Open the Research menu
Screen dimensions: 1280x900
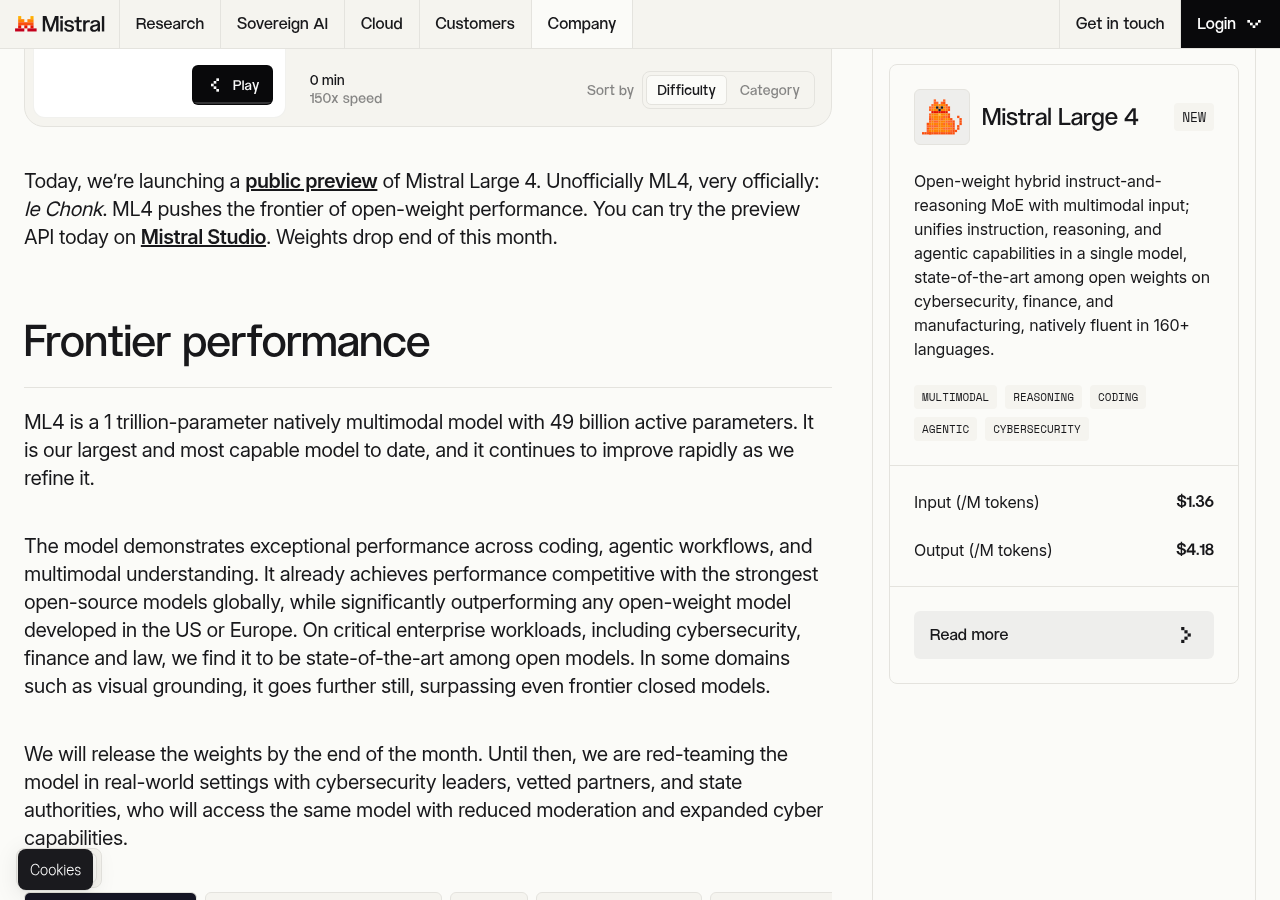coord(170,24)
